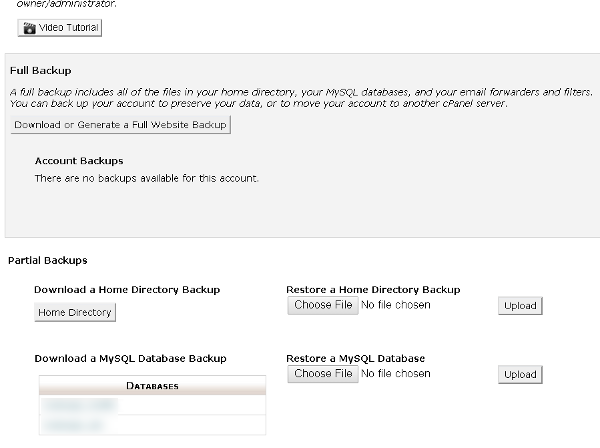Viewport: 600px width, 448px height.
Task: Choose File for MySQL Database restore
Action: (322, 373)
